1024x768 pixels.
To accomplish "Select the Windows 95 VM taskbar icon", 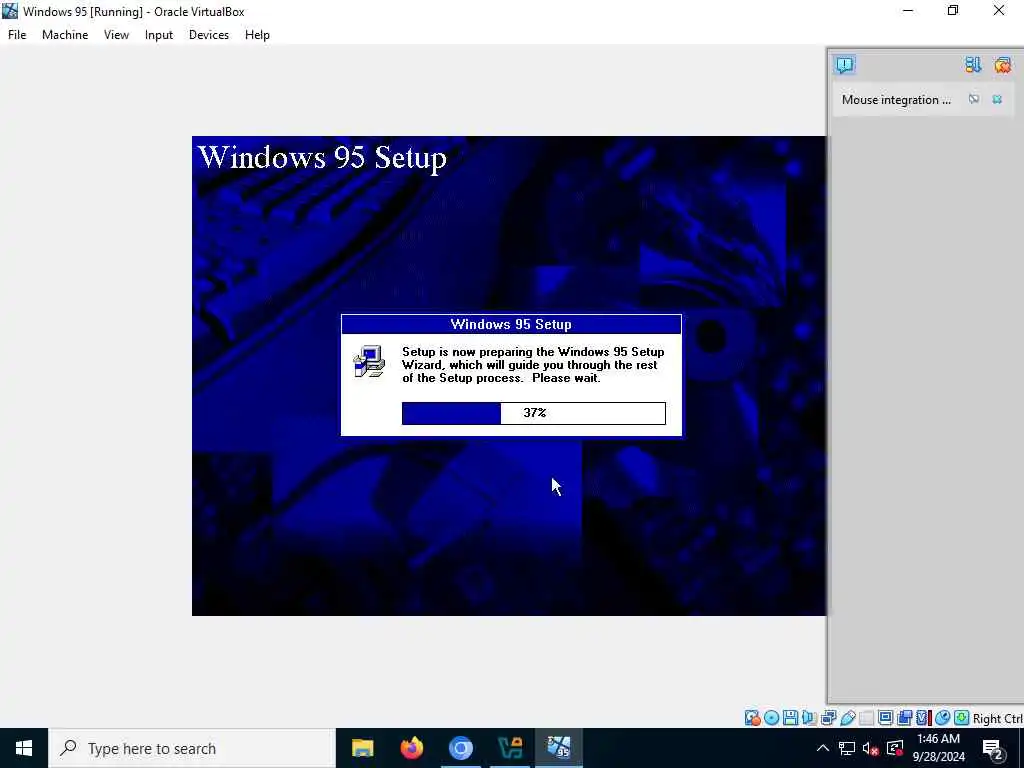I will [x=559, y=748].
